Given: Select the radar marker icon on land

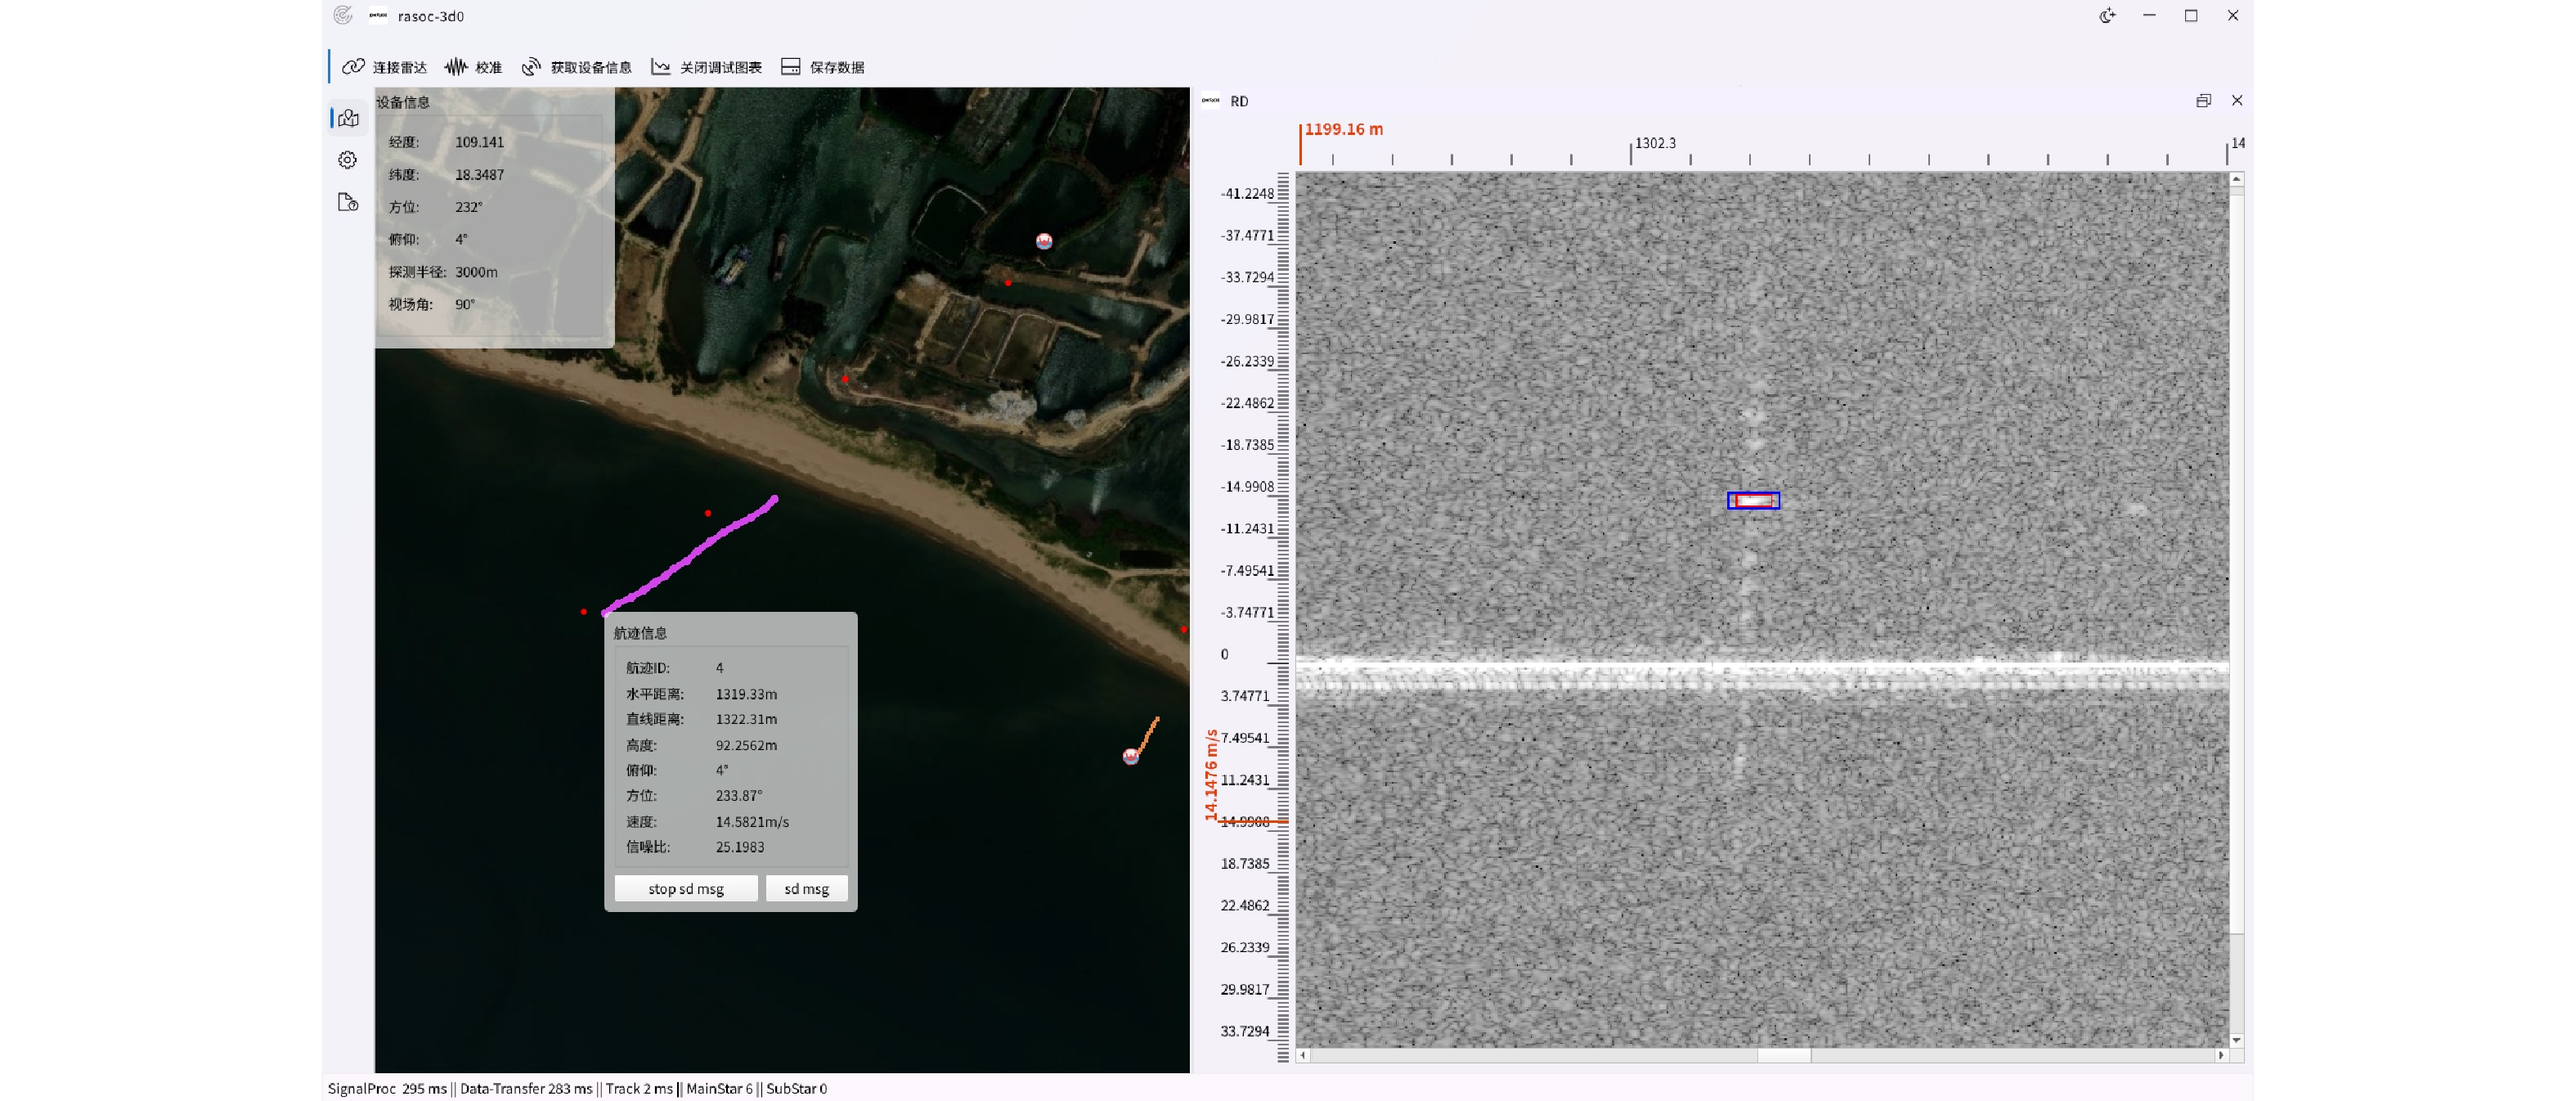Looking at the screenshot, I should [1044, 241].
